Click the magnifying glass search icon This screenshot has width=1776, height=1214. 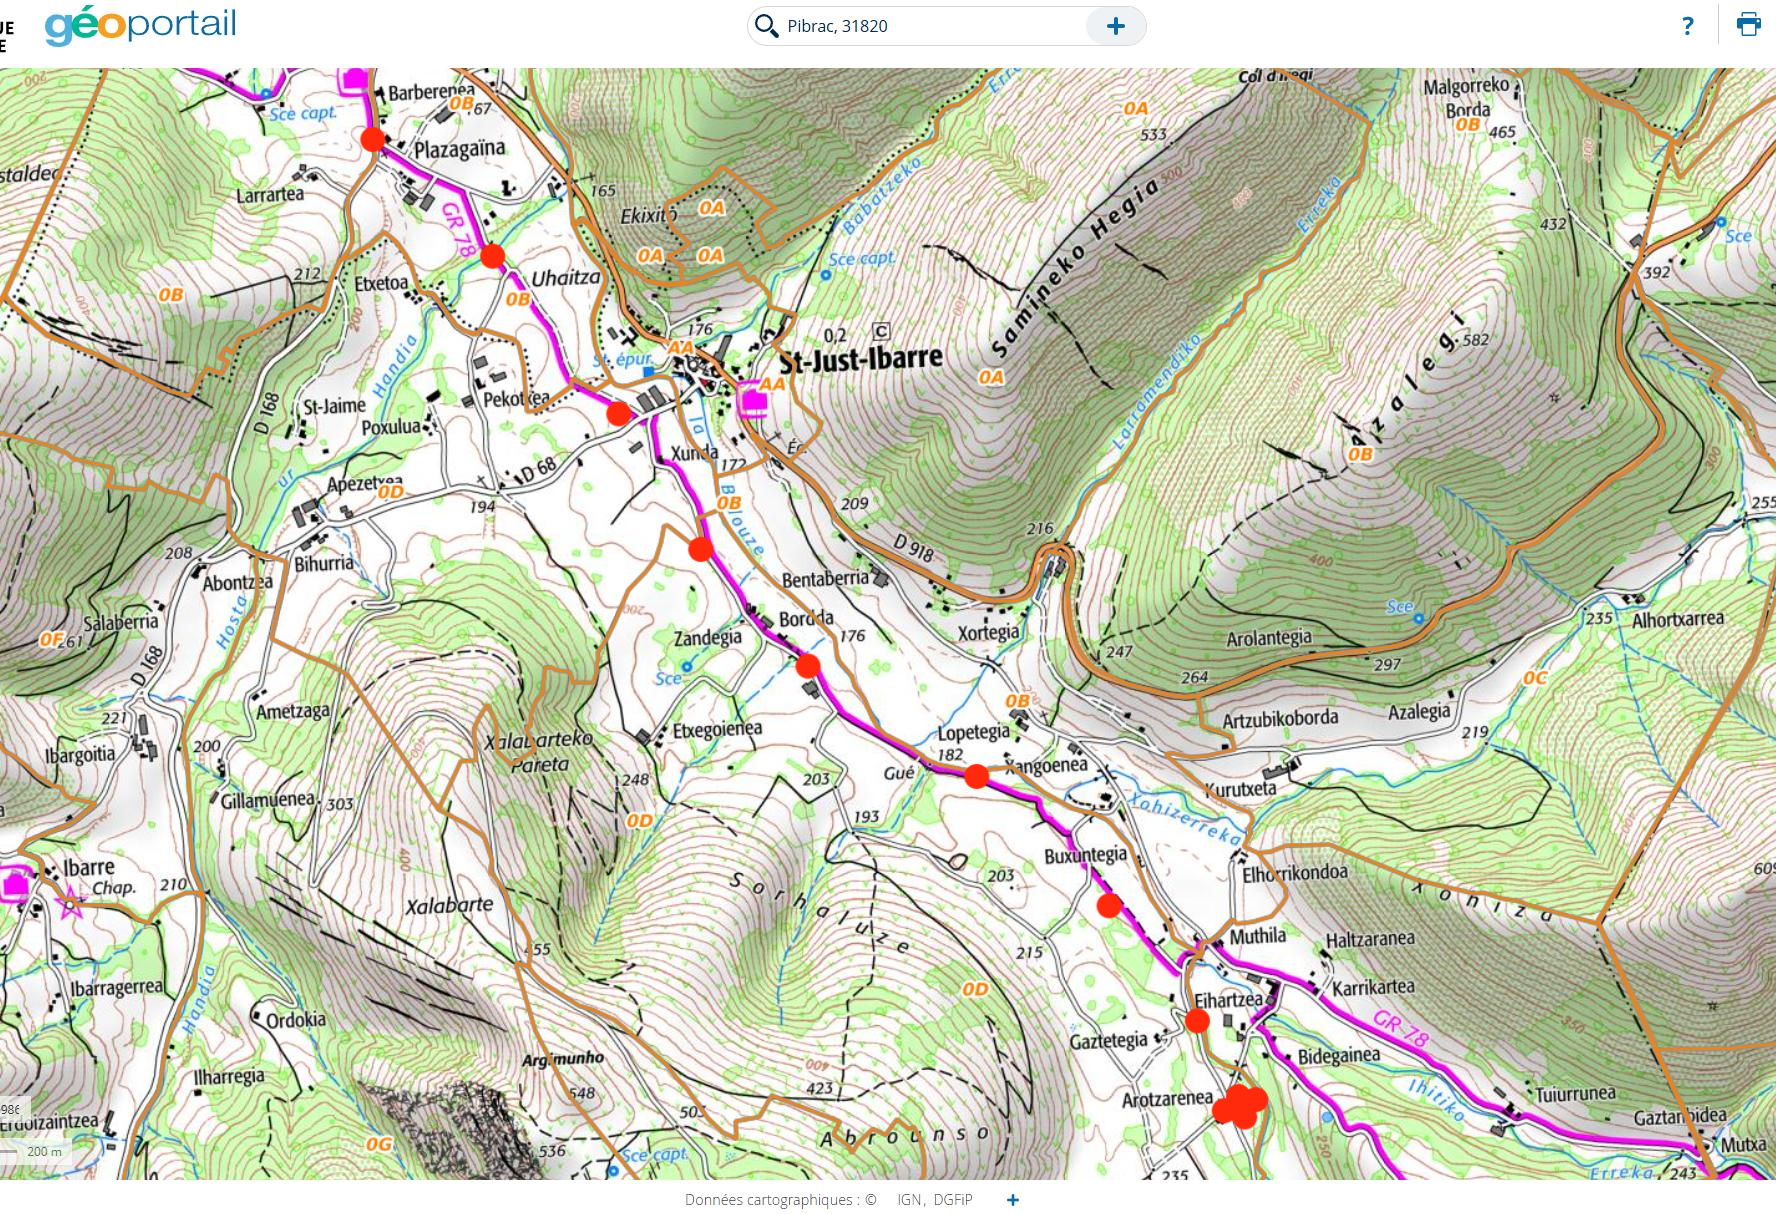tap(767, 26)
